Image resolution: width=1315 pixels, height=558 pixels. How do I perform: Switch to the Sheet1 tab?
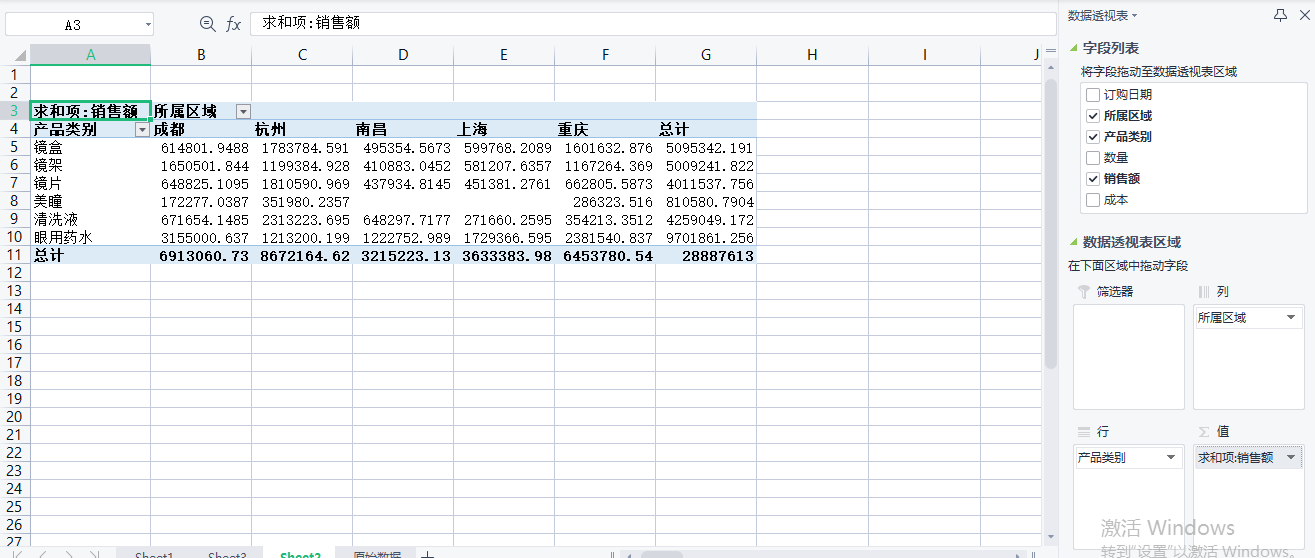tap(154, 555)
